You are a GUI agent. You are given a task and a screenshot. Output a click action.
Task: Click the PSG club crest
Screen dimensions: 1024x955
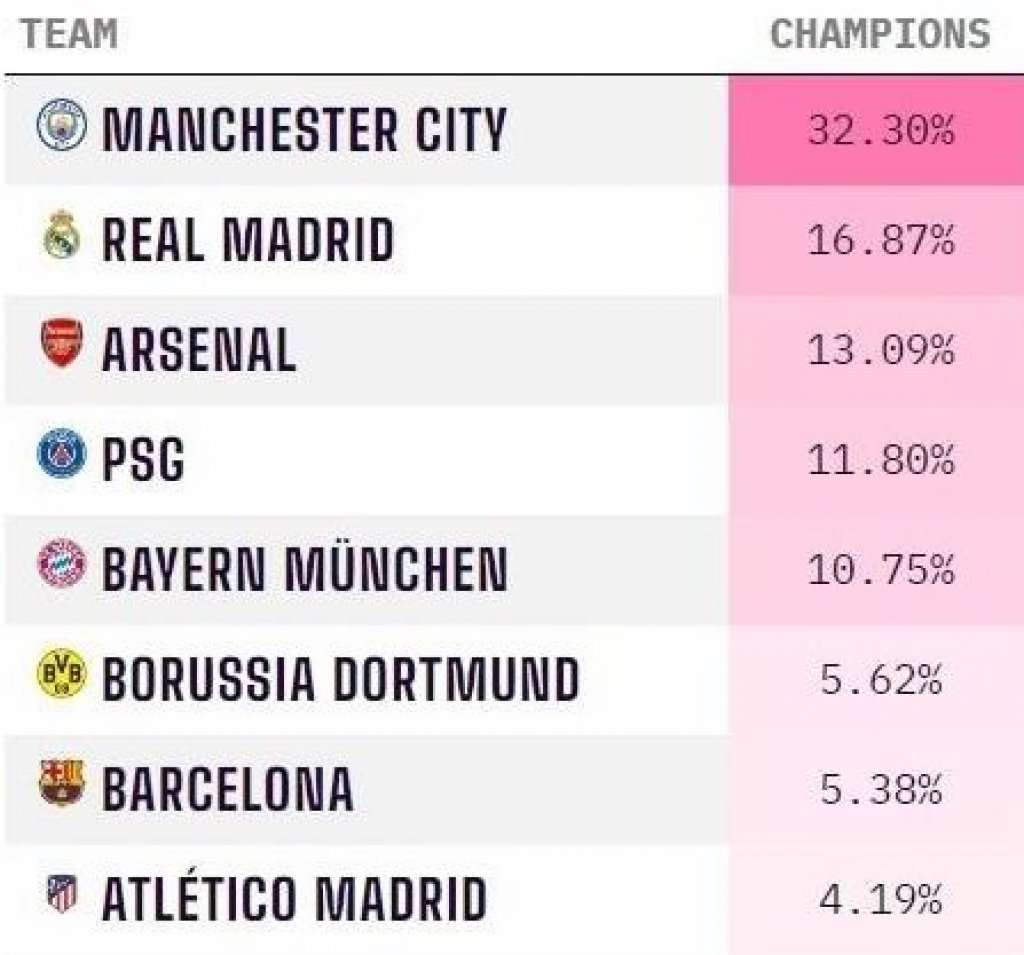tap(61, 454)
